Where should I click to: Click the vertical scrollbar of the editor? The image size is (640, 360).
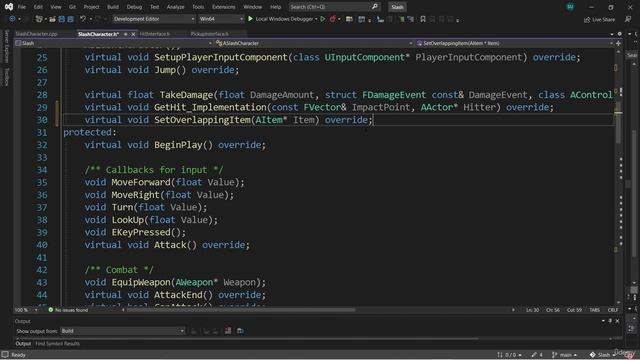[x=618, y=122]
